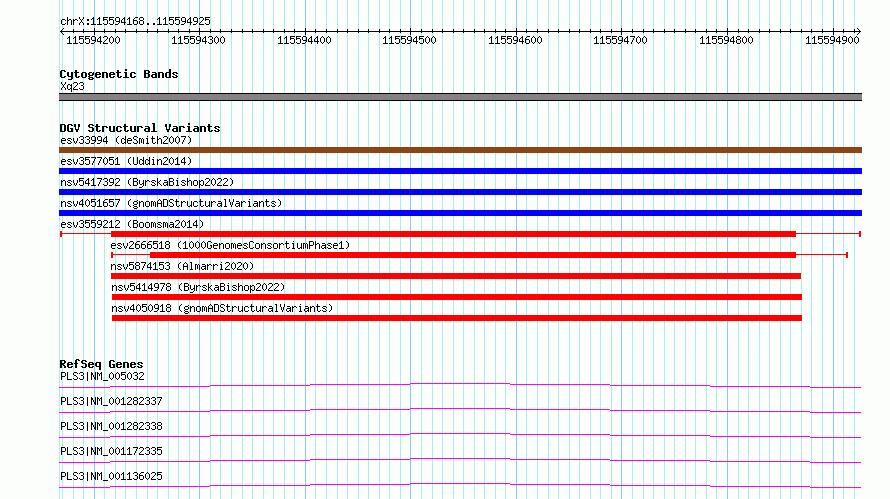This screenshot has width=890, height=499.
Task: Click the magenta PLS3|NM_001136025 intron line
Action: pyautogui.click(x=460, y=486)
